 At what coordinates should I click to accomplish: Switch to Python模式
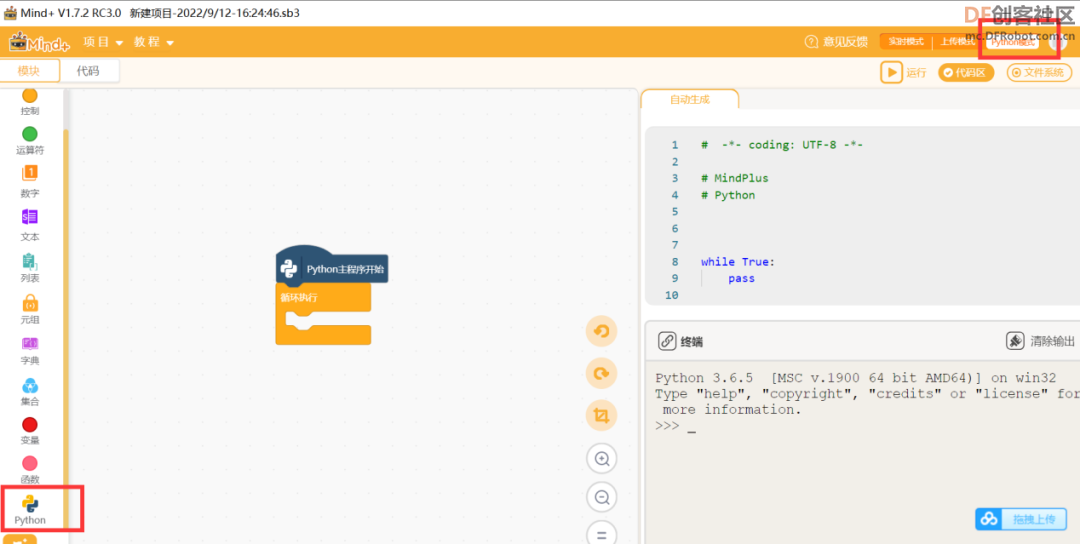(x=1012, y=41)
